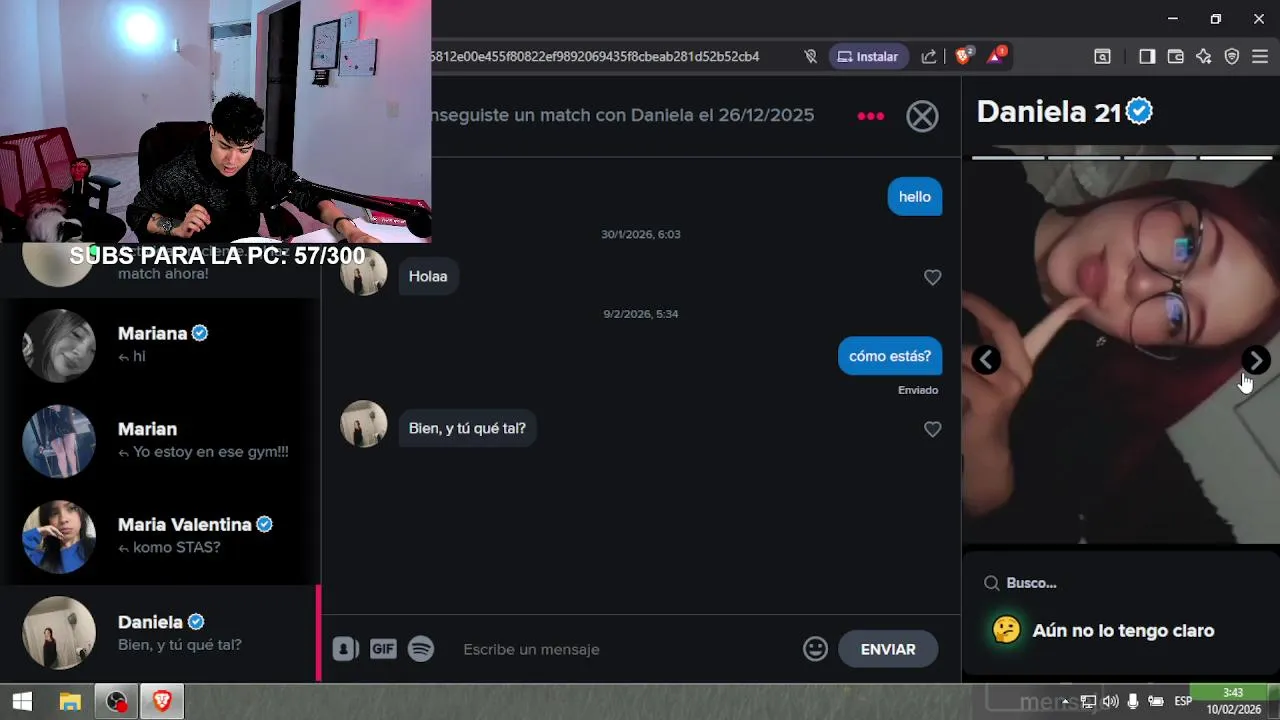This screenshot has width=1280, height=720.
Task: Click Daniela's avatar beside 'Holaa'
Action: coord(364,272)
